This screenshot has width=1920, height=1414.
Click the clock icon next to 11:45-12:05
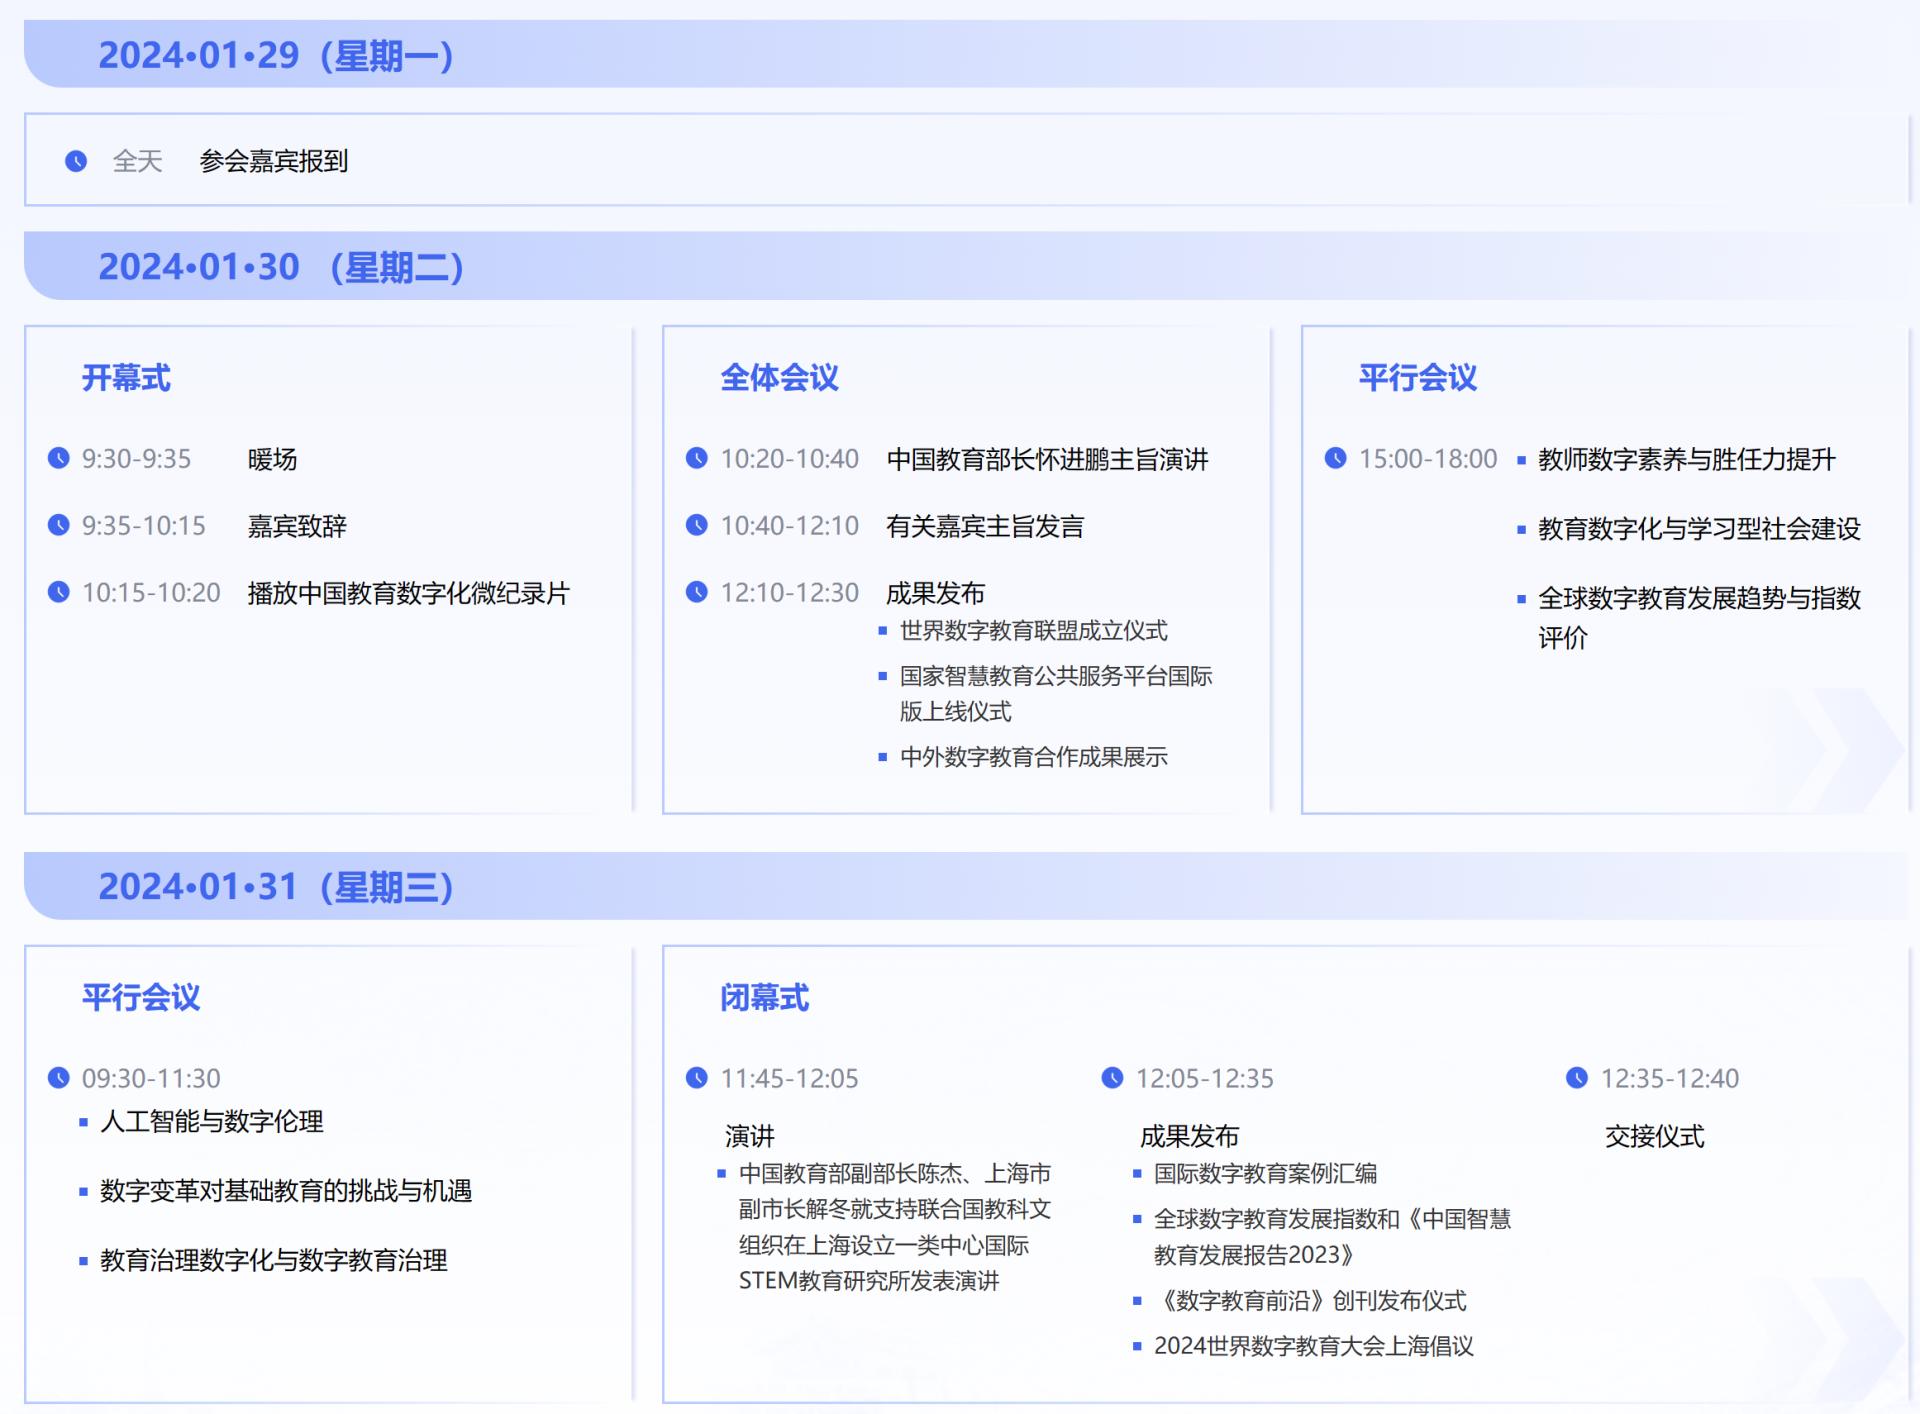click(x=698, y=1078)
